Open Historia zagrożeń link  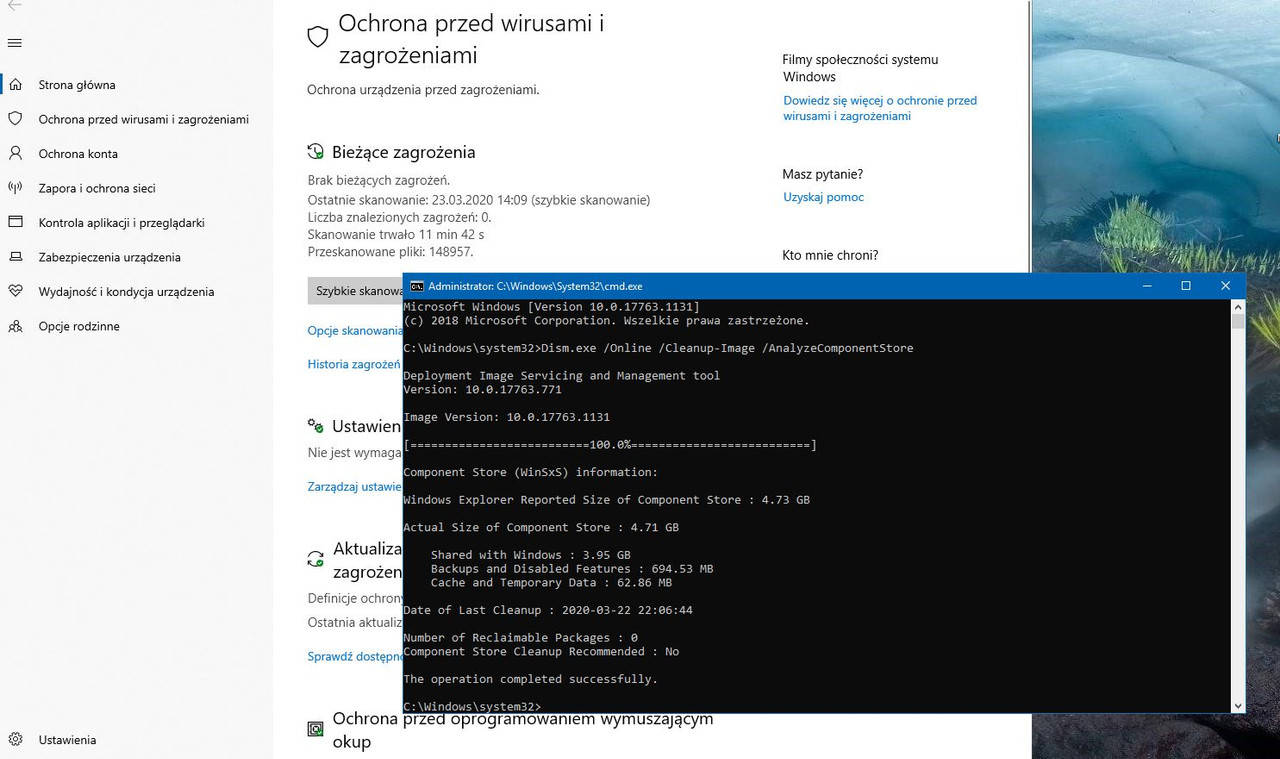(355, 364)
